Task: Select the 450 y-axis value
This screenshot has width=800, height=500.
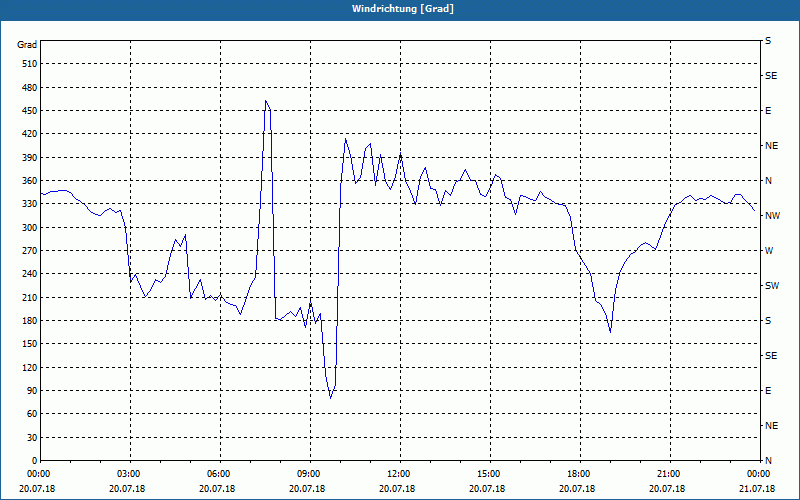Action: 30,111
